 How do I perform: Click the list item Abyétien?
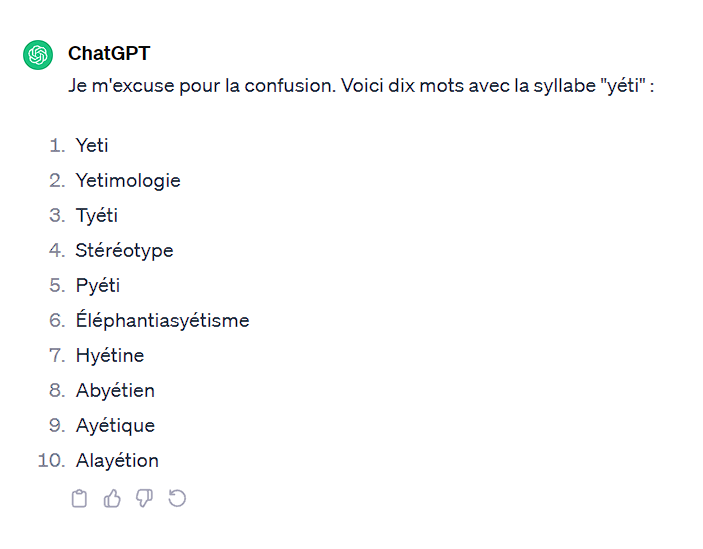pos(115,391)
